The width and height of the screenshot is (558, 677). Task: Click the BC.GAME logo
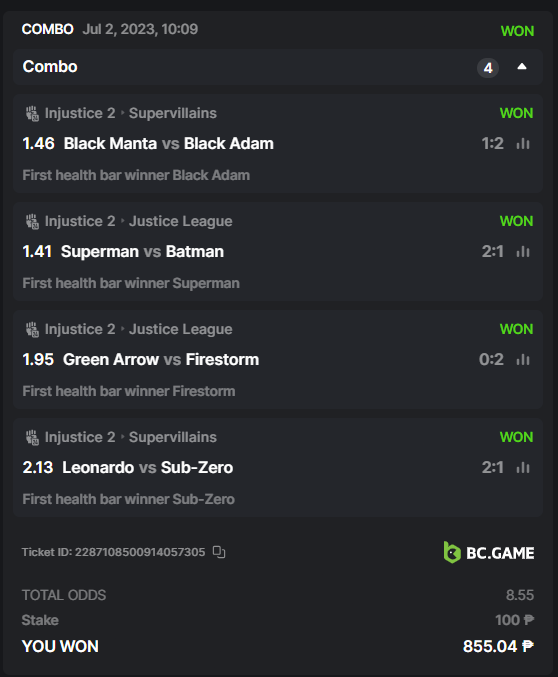tap(488, 553)
